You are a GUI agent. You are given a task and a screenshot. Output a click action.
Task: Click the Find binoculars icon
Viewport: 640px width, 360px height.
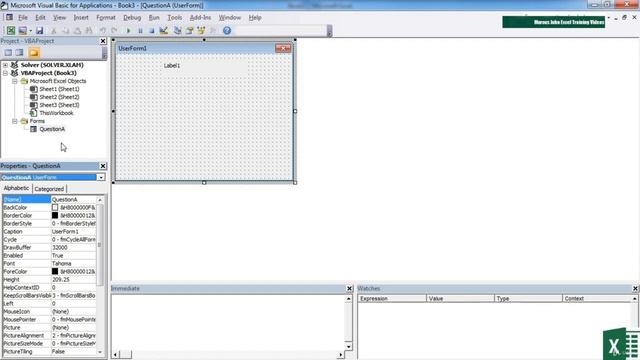89,31
